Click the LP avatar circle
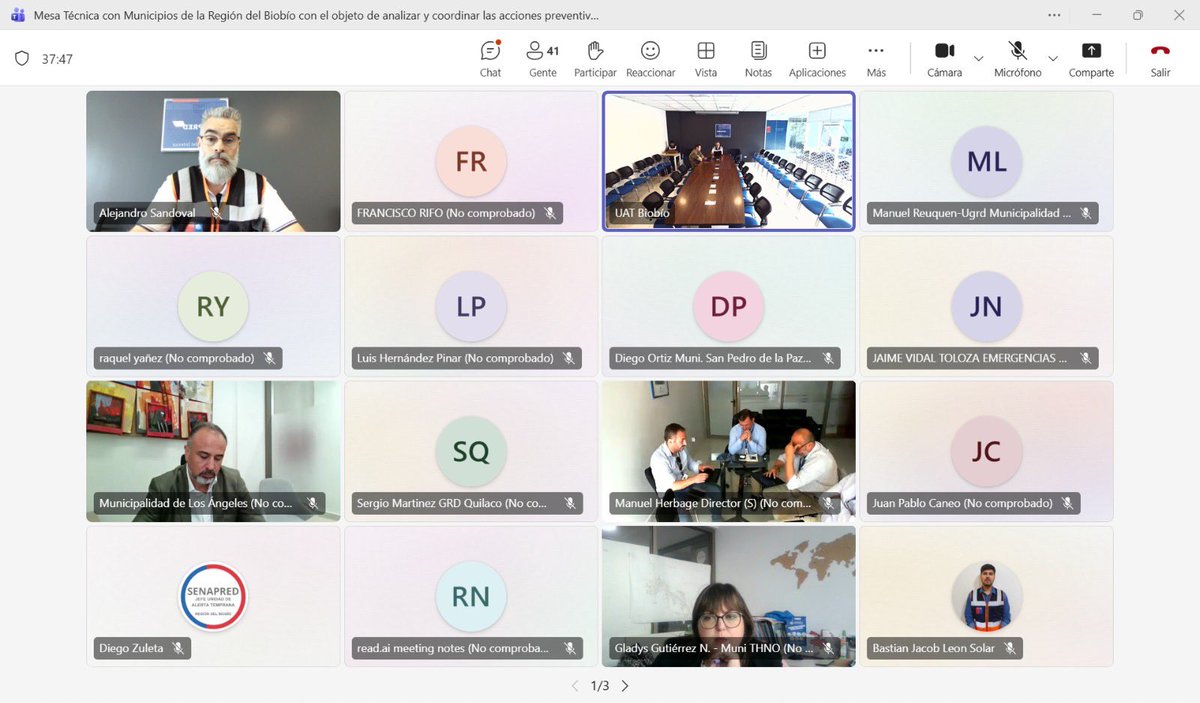 click(x=471, y=306)
